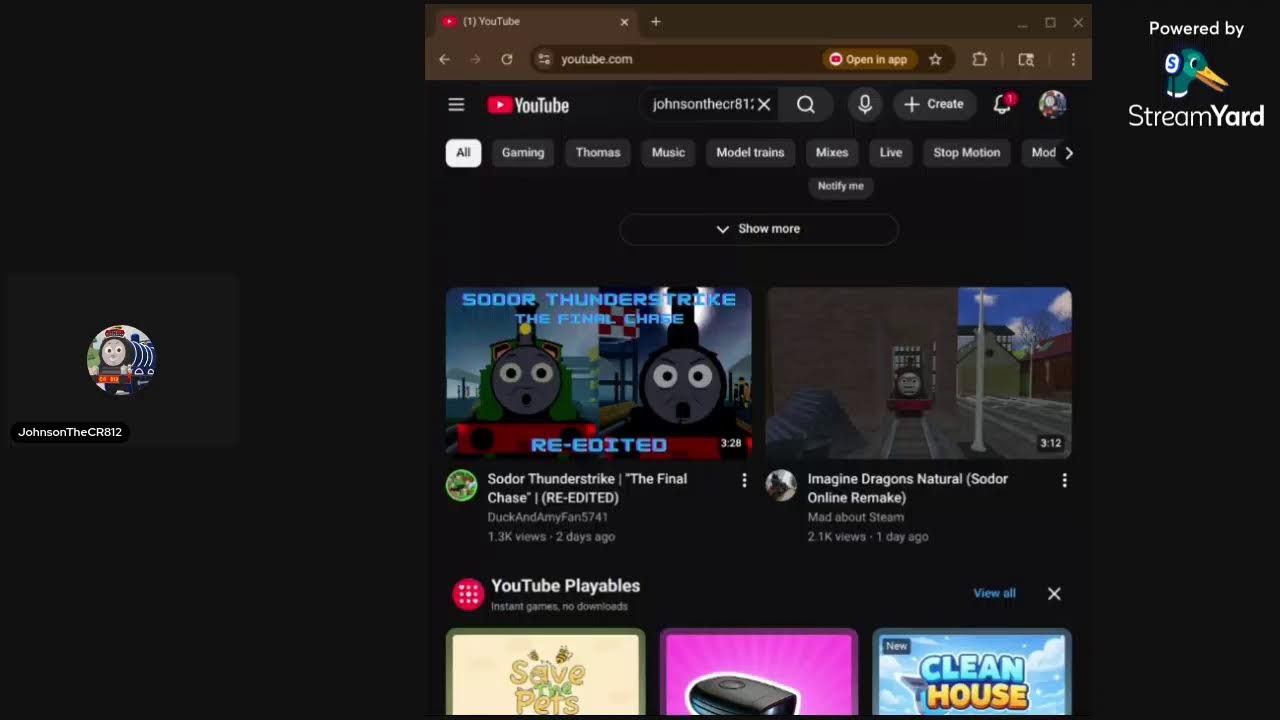Open the YouTube hamburger guide menu
The width and height of the screenshot is (1280, 720).
point(456,105)
